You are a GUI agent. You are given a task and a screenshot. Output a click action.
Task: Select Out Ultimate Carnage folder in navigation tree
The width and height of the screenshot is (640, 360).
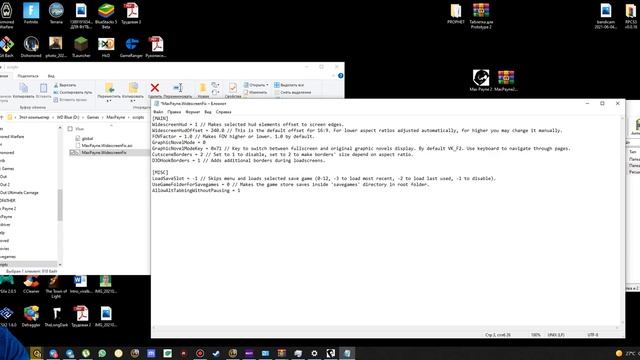pos(19,192)
